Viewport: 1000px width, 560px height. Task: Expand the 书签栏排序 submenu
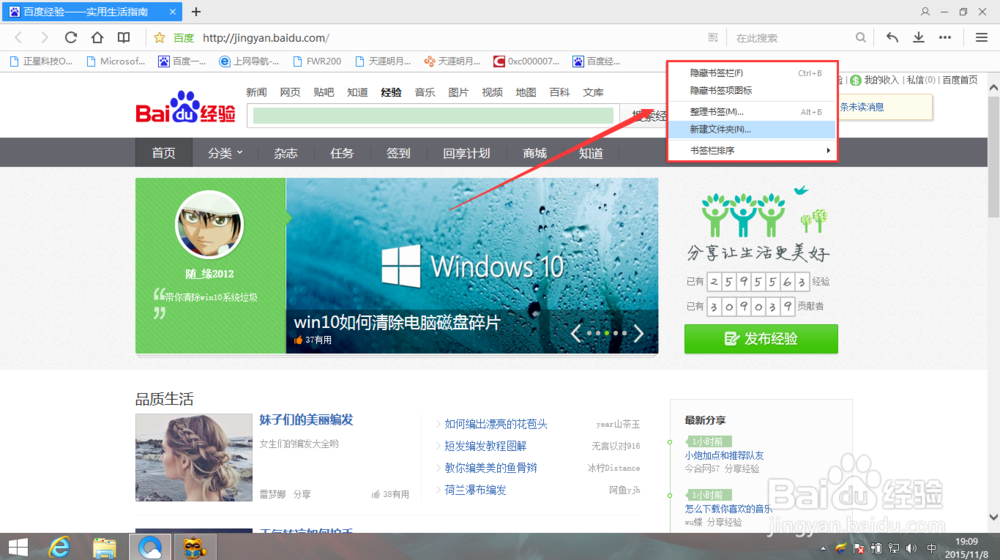[x=752, y=151]
